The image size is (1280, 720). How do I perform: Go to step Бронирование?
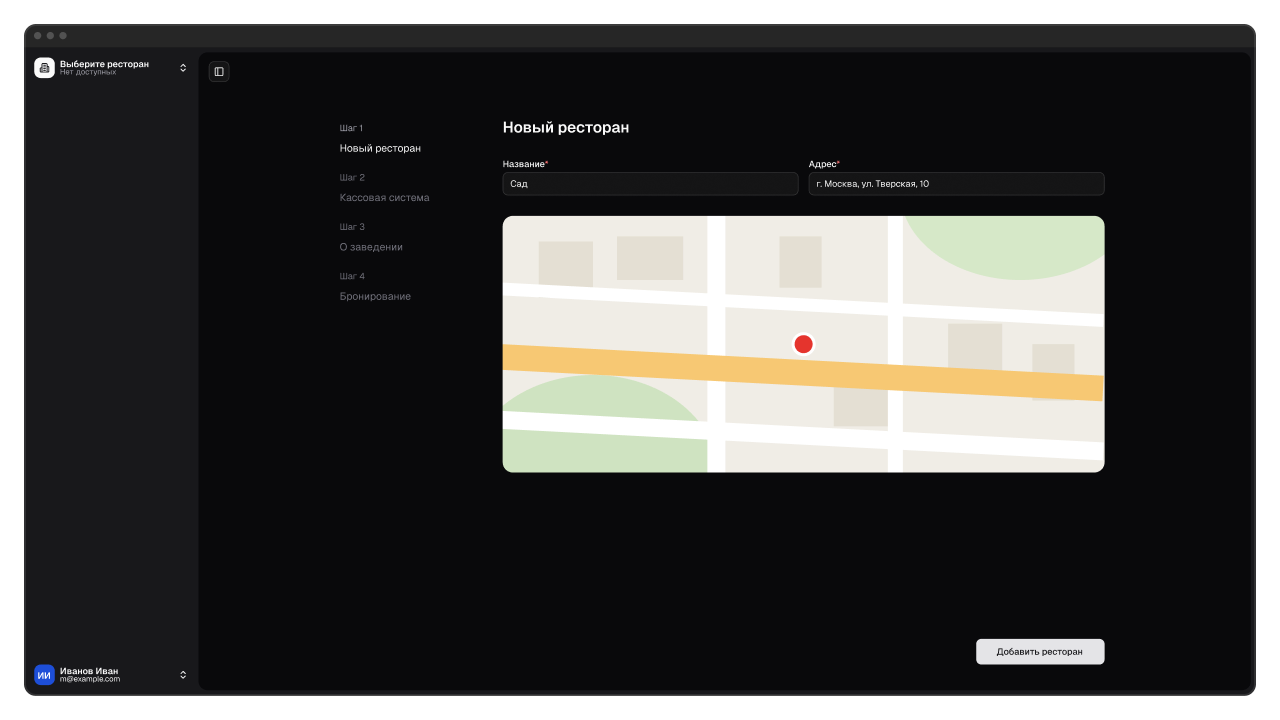coord(375,297)
